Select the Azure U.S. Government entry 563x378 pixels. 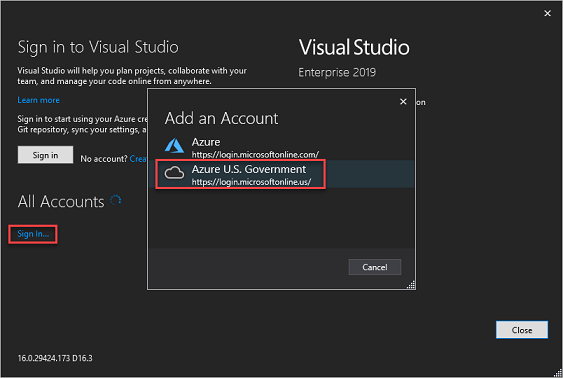point(281,174)
